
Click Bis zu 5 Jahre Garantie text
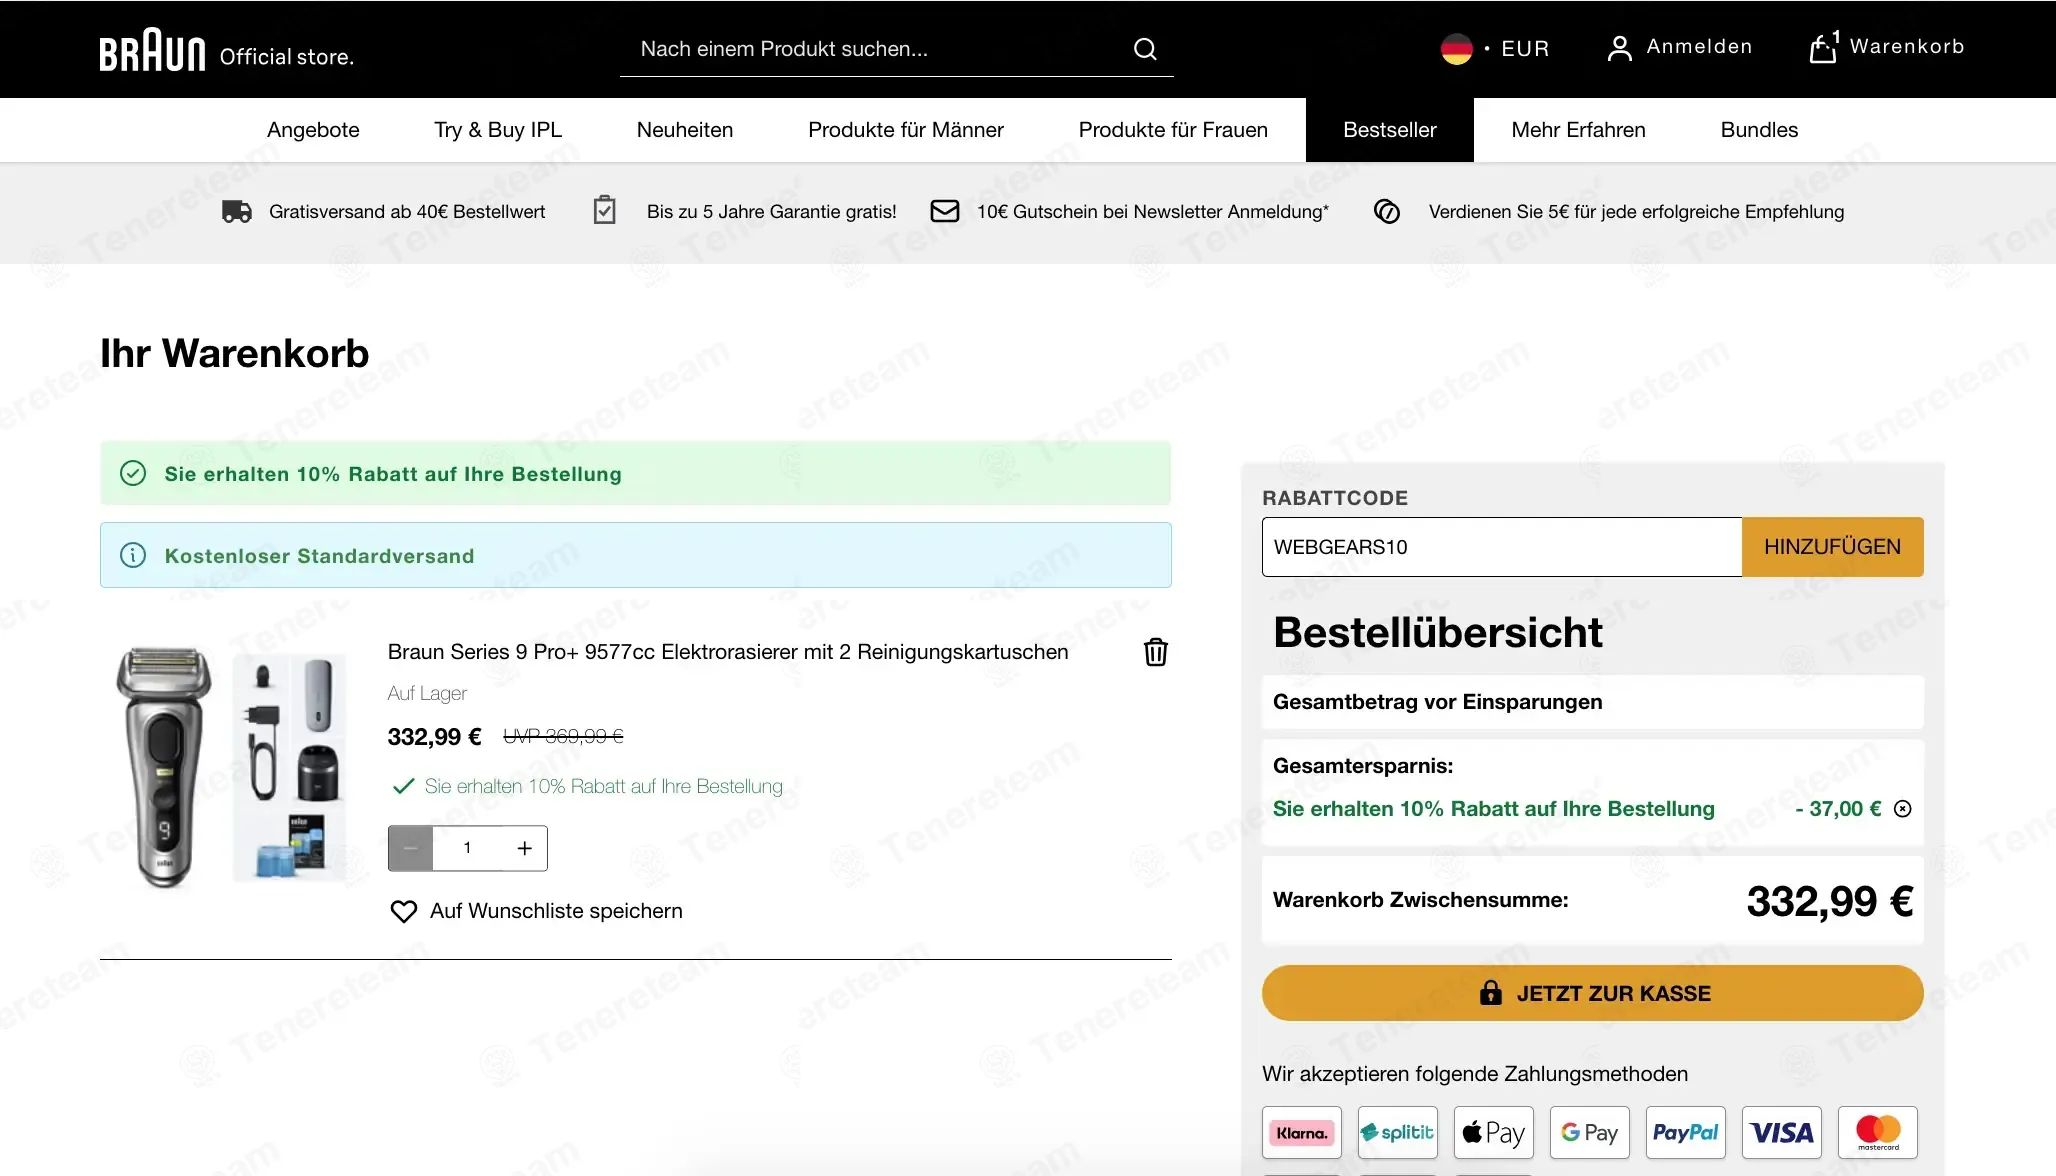coord(771,212)
